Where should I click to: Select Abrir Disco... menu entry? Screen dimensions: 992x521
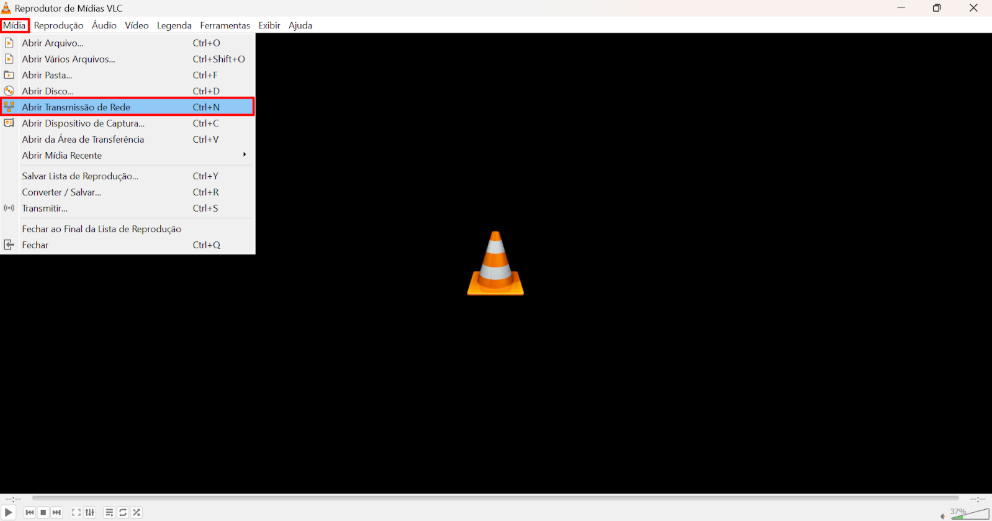point(128,91)
